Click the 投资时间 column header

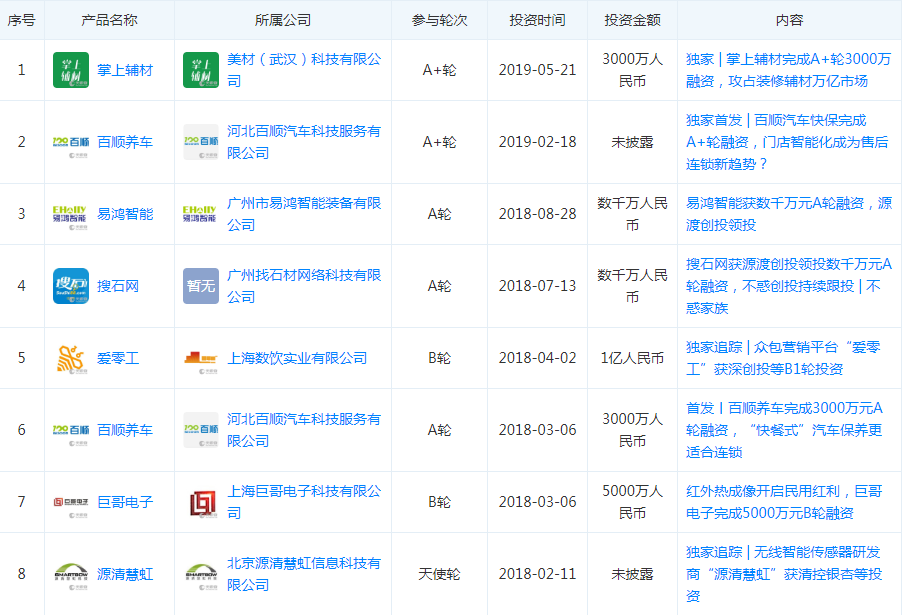[x=537, y=20]
